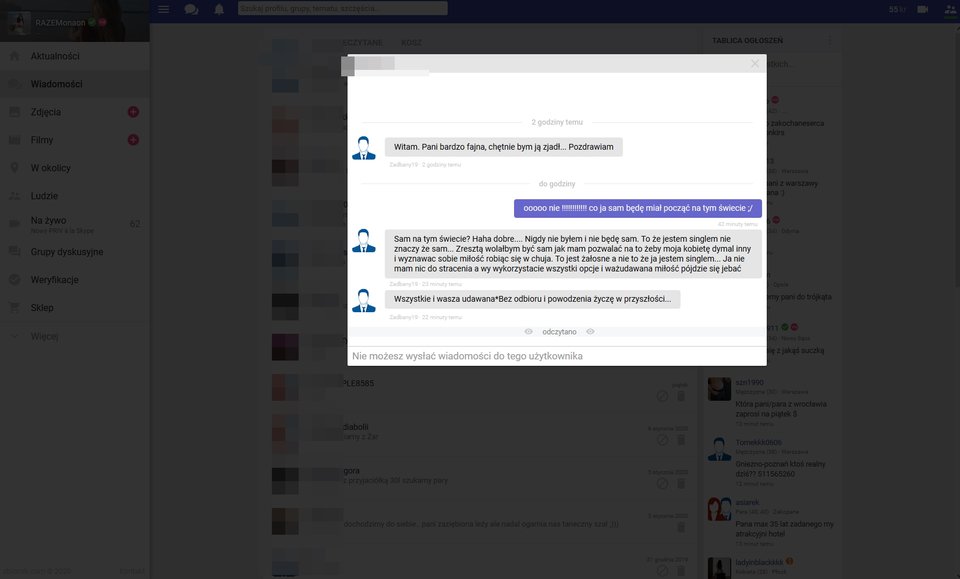The width and height of the screenshot is (960, 579).
Task: Select Na żywo in the sidebar
Action: coord(48,220)
